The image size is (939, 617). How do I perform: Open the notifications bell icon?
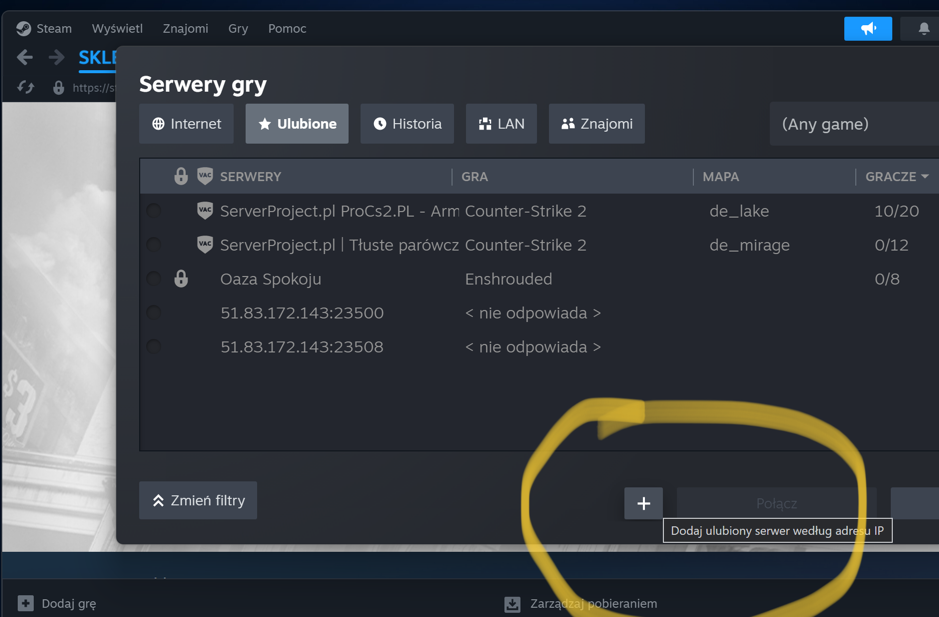point(923,29)
